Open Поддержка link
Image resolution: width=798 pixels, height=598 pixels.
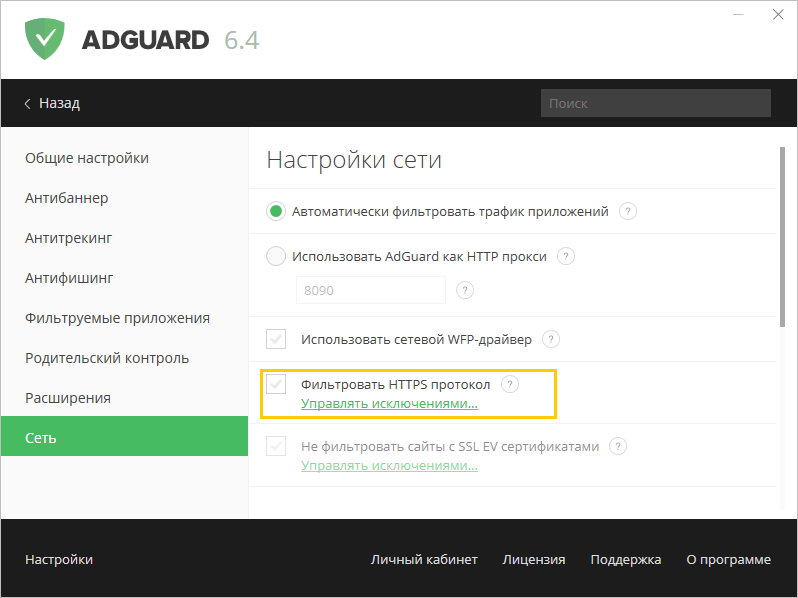625,559
